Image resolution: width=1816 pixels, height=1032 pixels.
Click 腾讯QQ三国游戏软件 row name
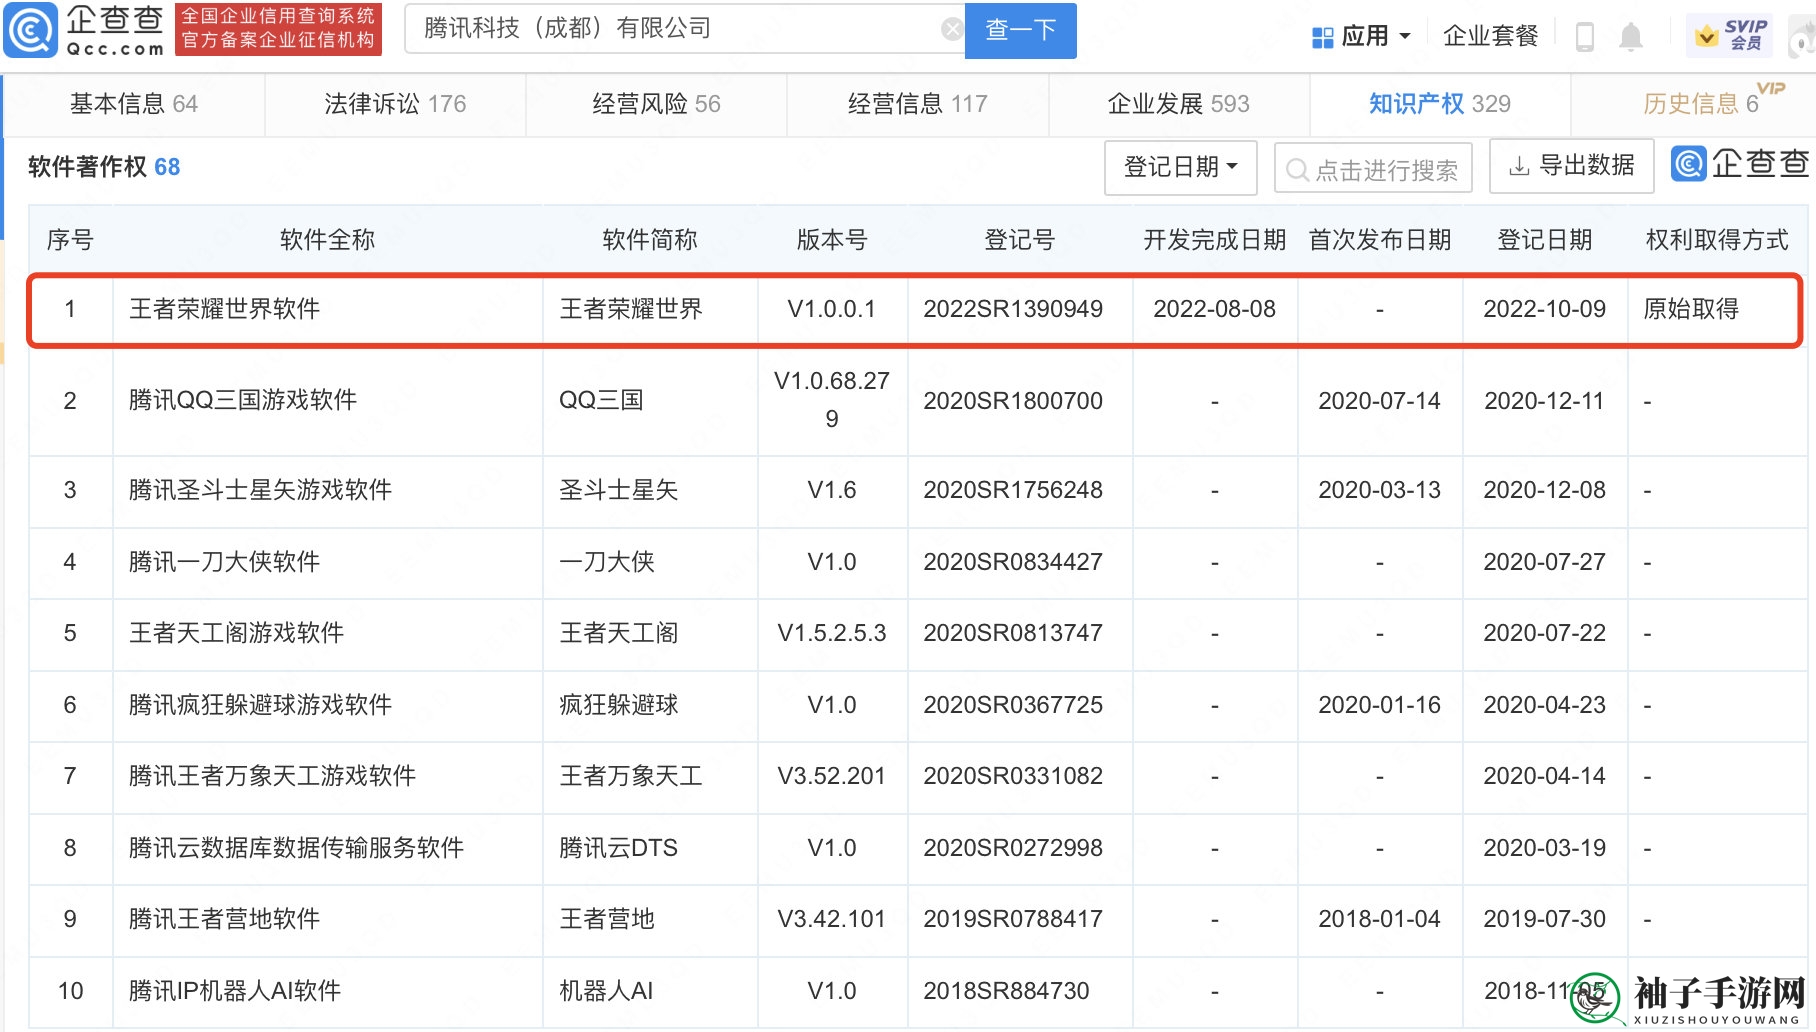243,400
